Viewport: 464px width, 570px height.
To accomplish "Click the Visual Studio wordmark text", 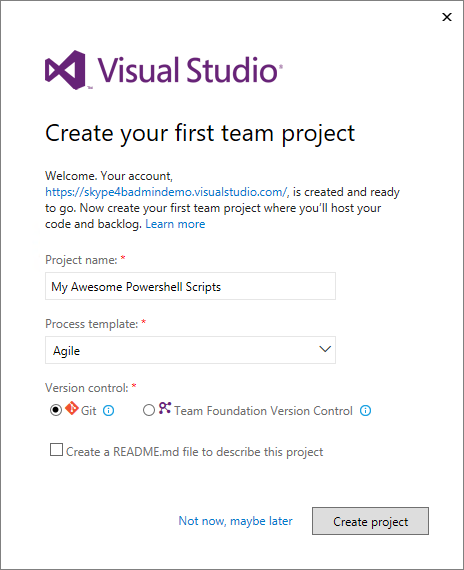I will (189, 70).
